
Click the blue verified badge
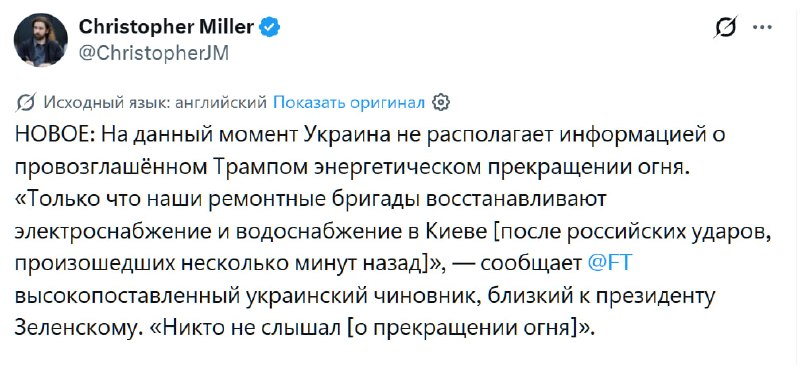click(x=270, y=28)
